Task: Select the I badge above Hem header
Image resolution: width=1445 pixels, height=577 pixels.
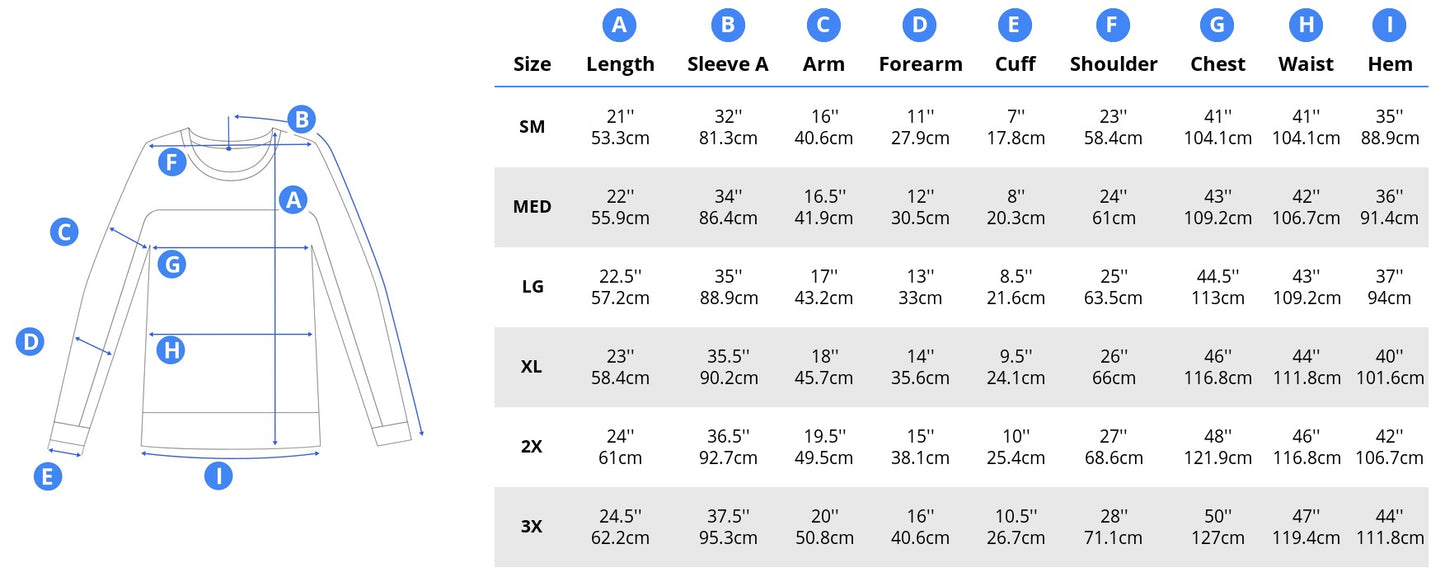Action: 1389,25
